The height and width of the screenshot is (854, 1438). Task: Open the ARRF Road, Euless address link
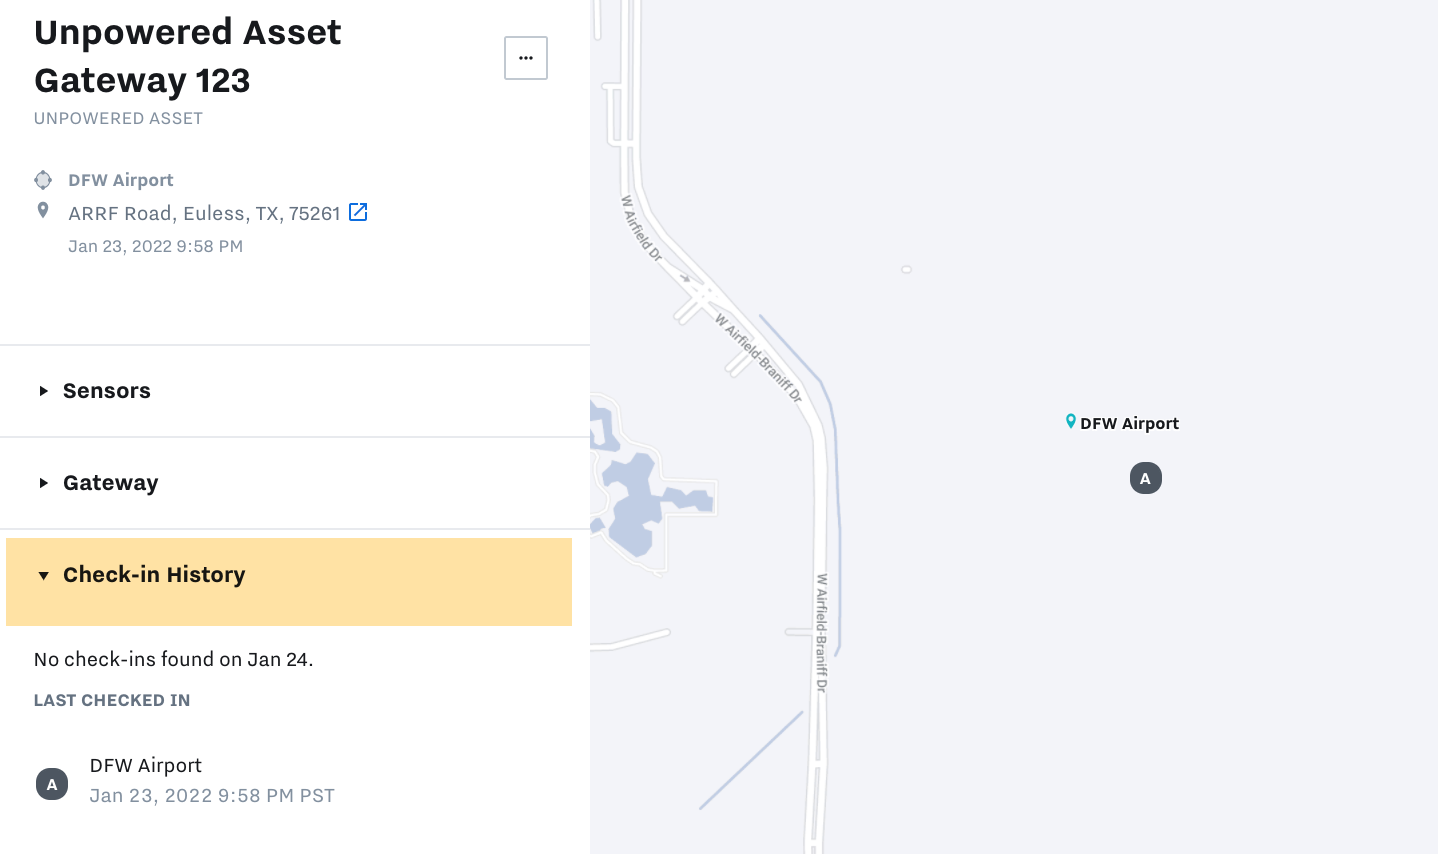click(204, 213)
